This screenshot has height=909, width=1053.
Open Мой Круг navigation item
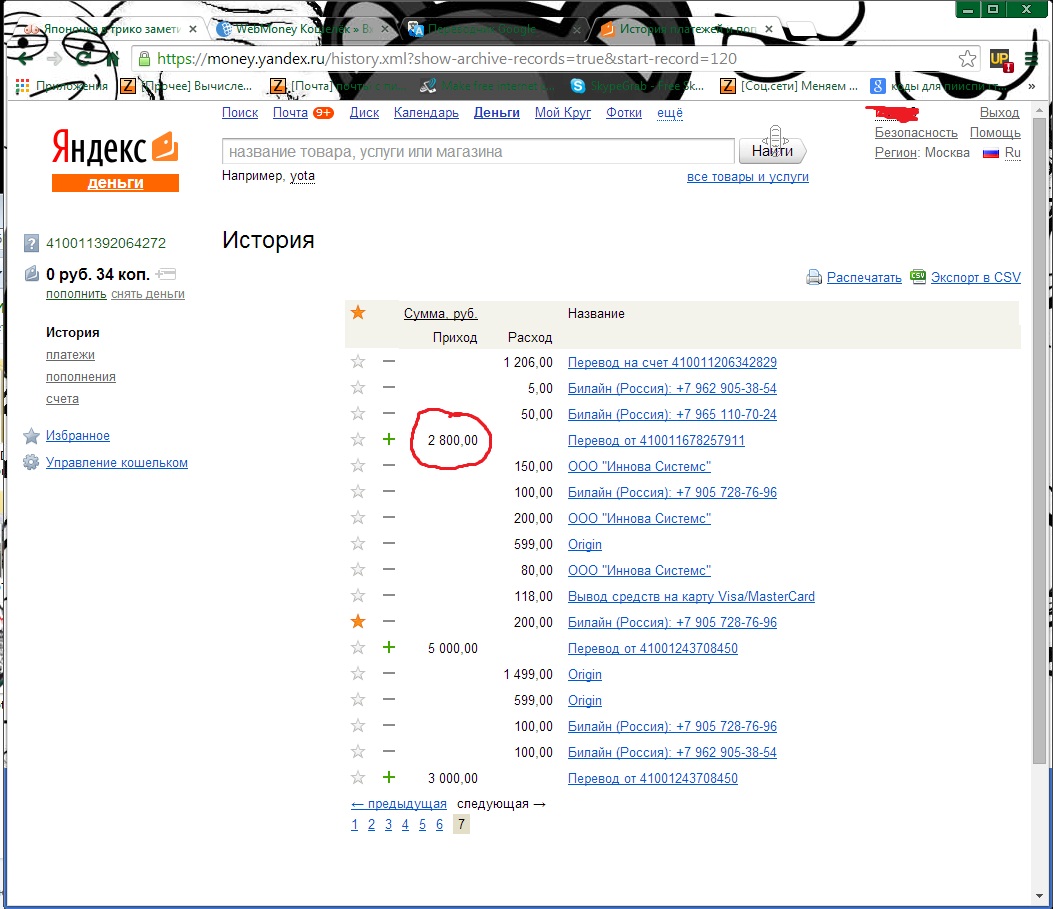tap(563, 113)
